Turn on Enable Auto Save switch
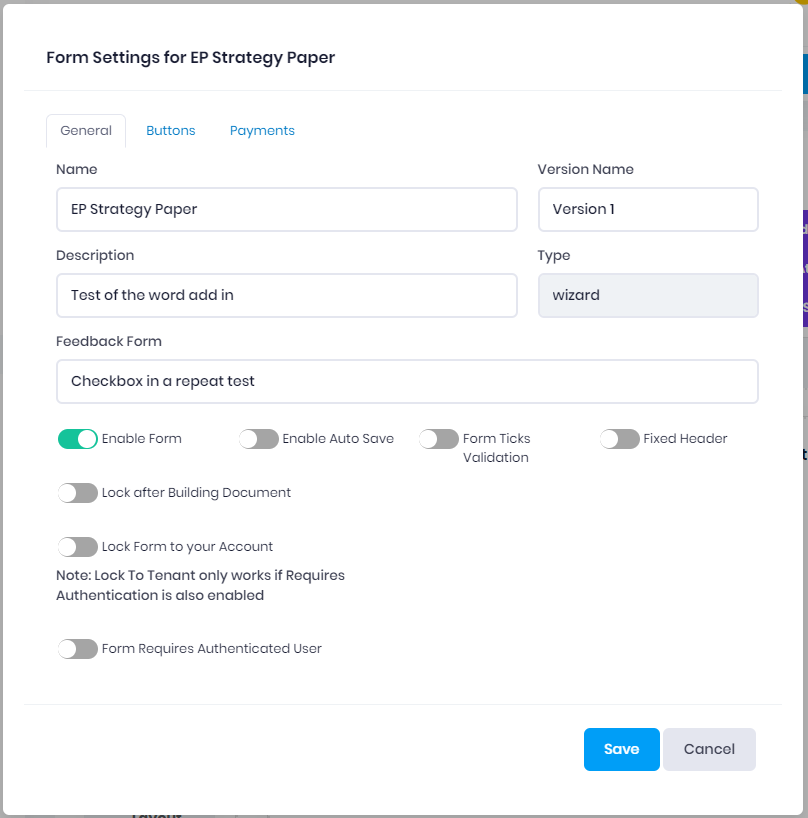Viewport: 808px width, 818px height. click(x=259, y=439)
